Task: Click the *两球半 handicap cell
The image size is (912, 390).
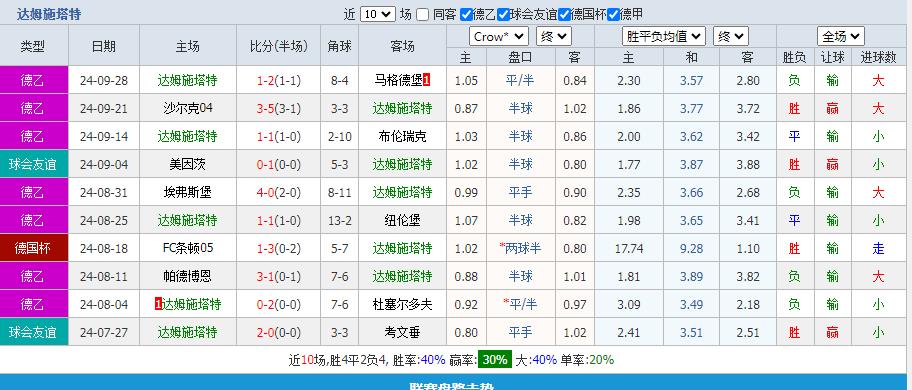Action: click(x=520, y=248)
